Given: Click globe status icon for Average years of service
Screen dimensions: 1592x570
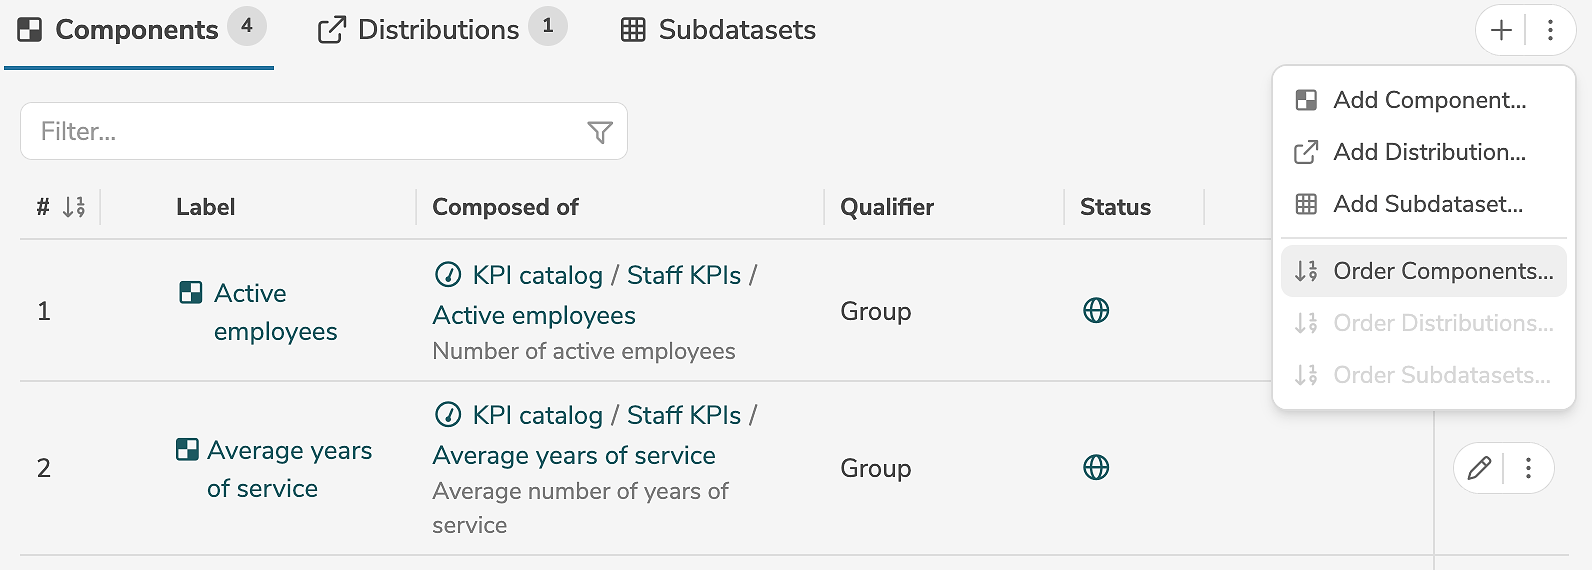Looking at the screenshot, I should coord(1096,468).
